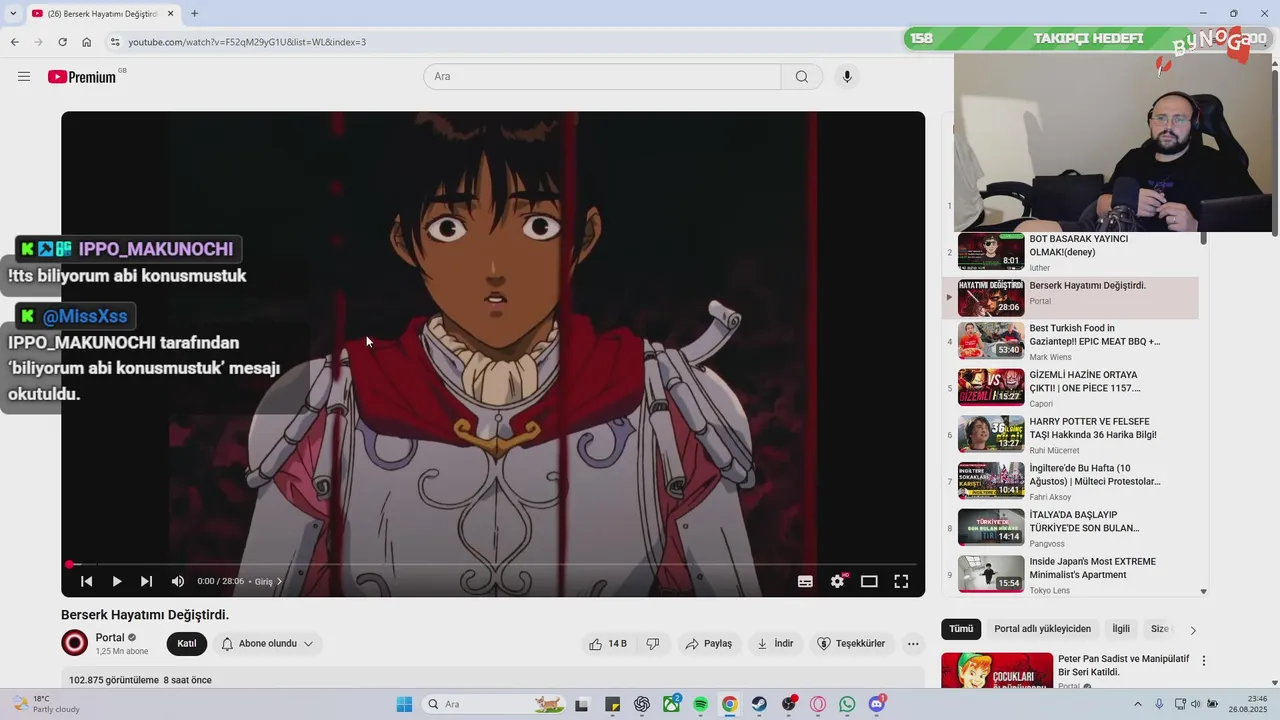
Task: Select the İlgili filter chip
Action: tap(1121, 629)
